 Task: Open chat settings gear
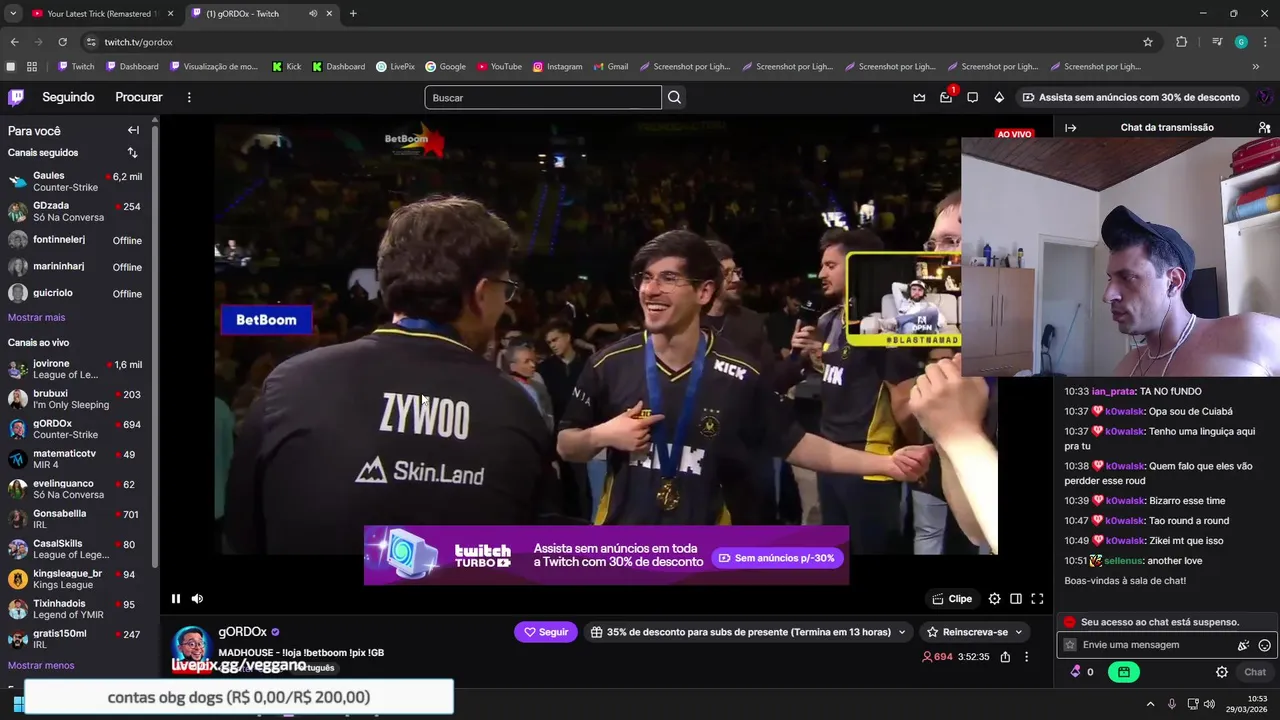pos(1222,672)
